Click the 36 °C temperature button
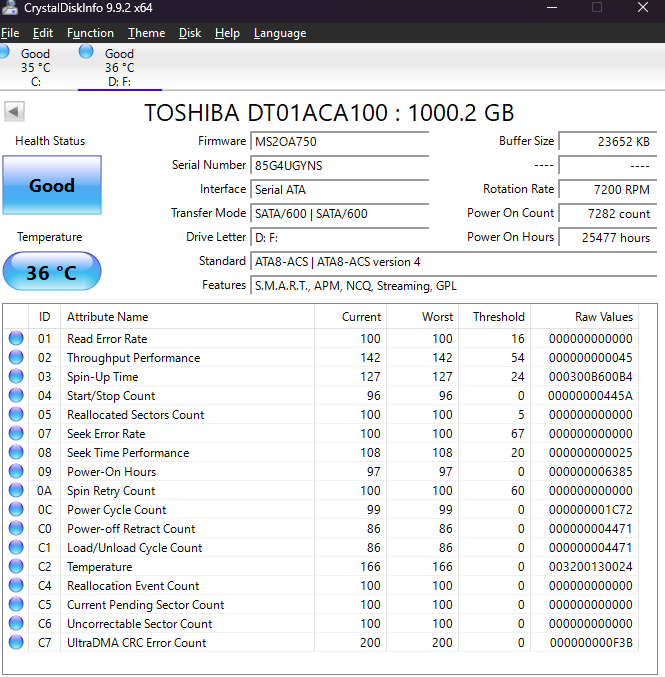Screen dimensions: 665x677 pos(52,272)
